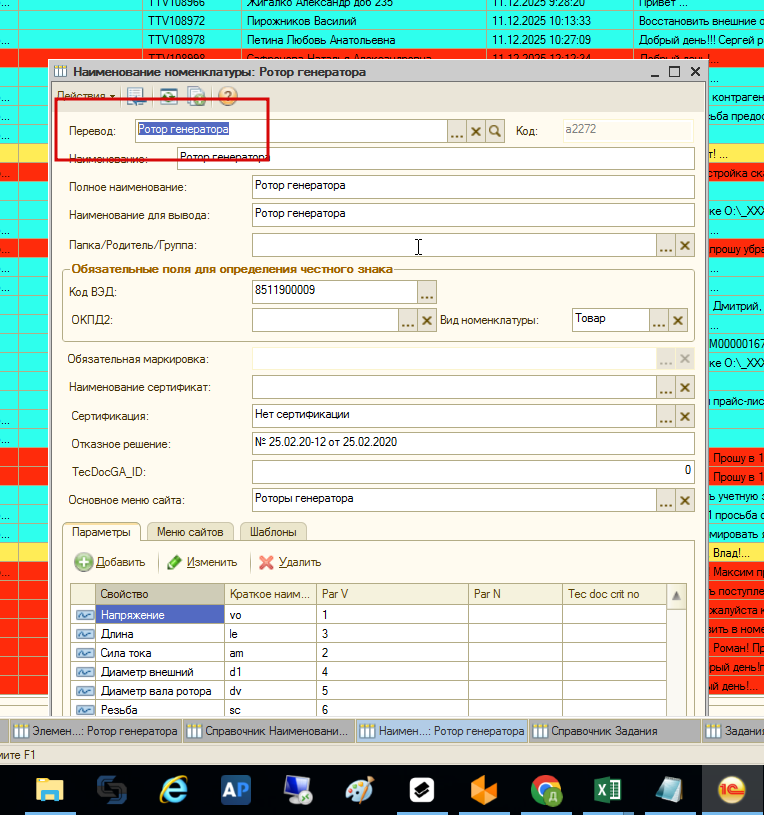Open selection for Наименование сертификат
Viewport: 764px width, 815px height.
pos(666,388)
